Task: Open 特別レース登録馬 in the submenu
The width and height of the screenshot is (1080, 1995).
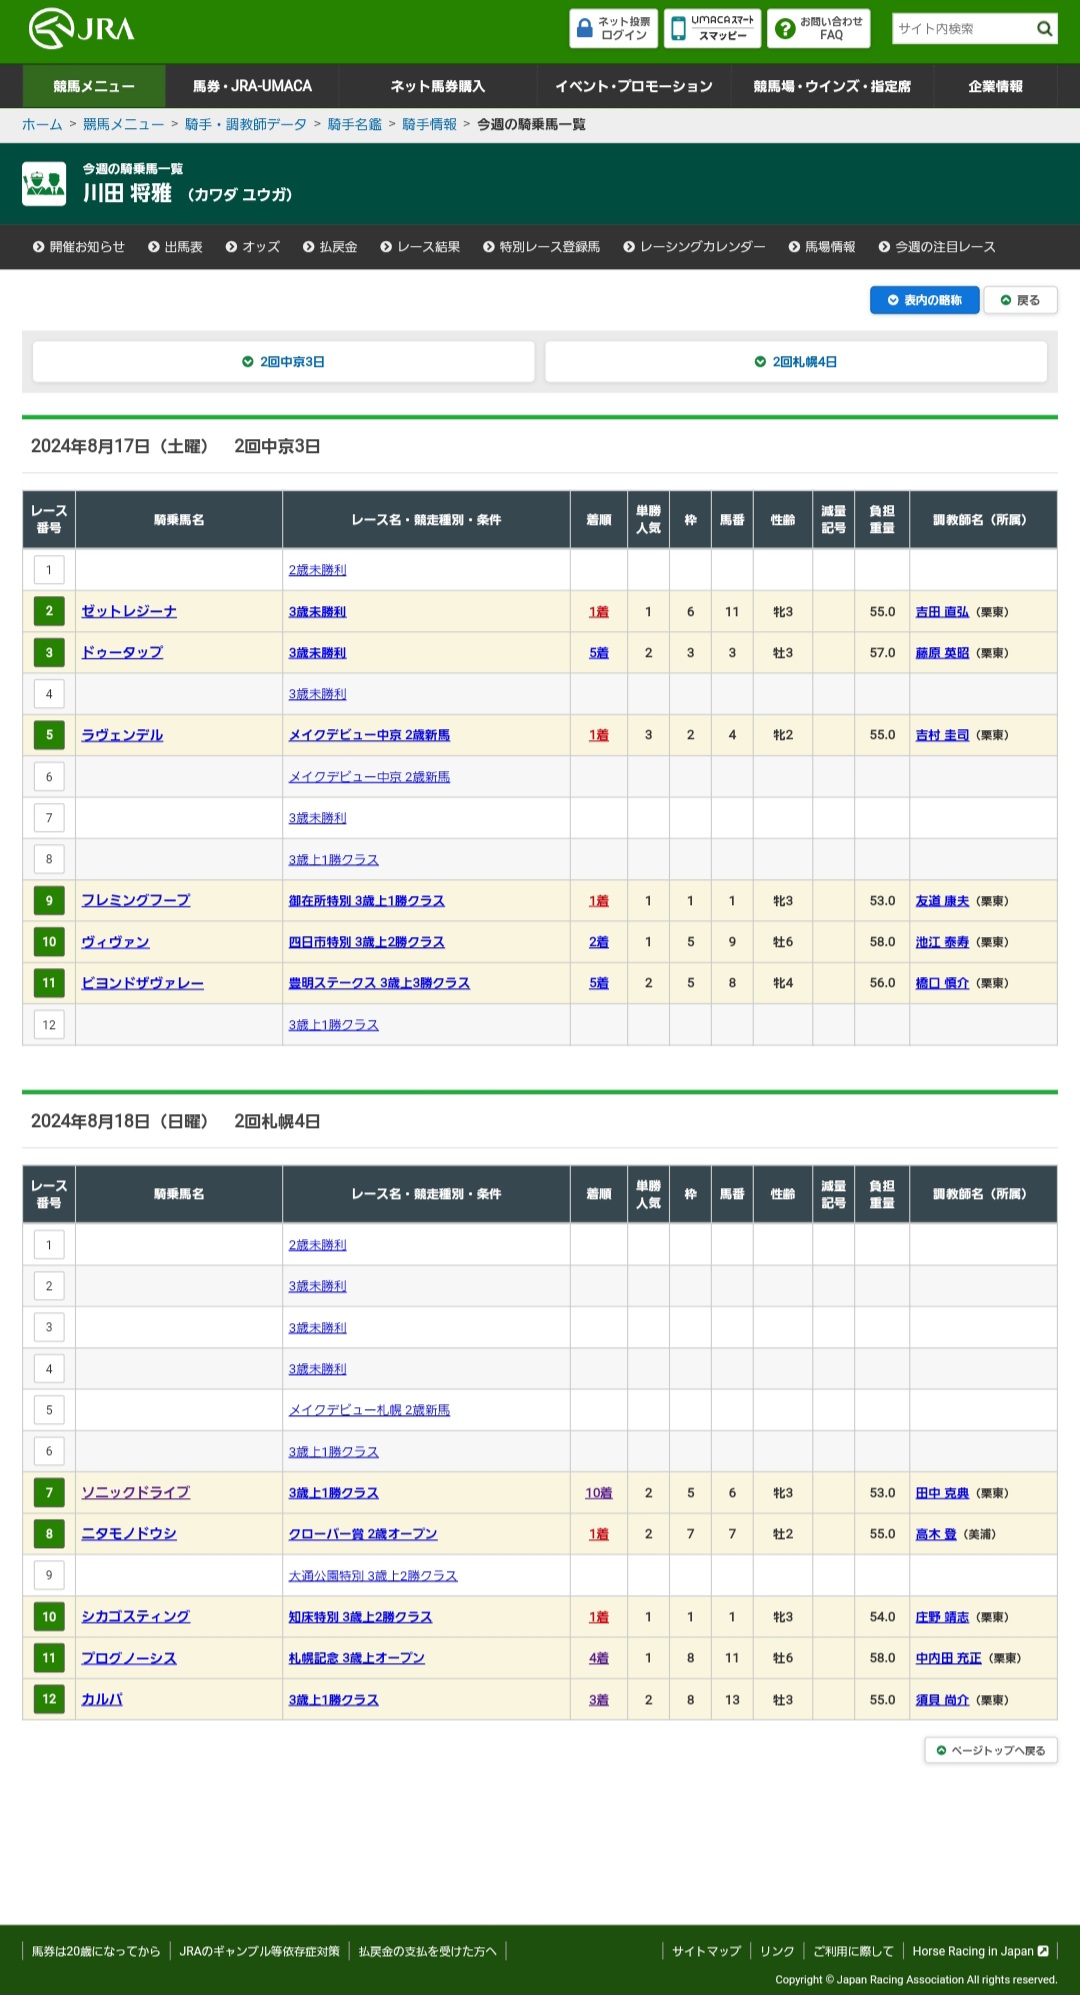Action: (x=541, y=247)
